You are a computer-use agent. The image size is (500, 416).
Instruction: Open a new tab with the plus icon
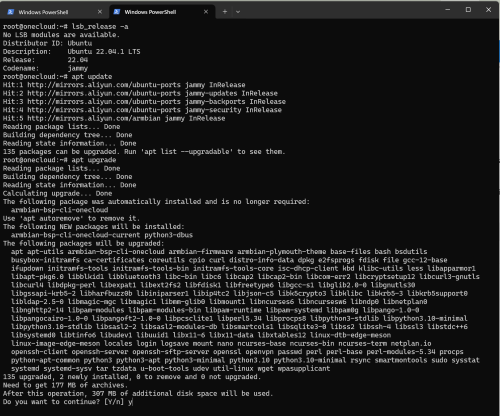pyautogui.click(x=225, y=12)
